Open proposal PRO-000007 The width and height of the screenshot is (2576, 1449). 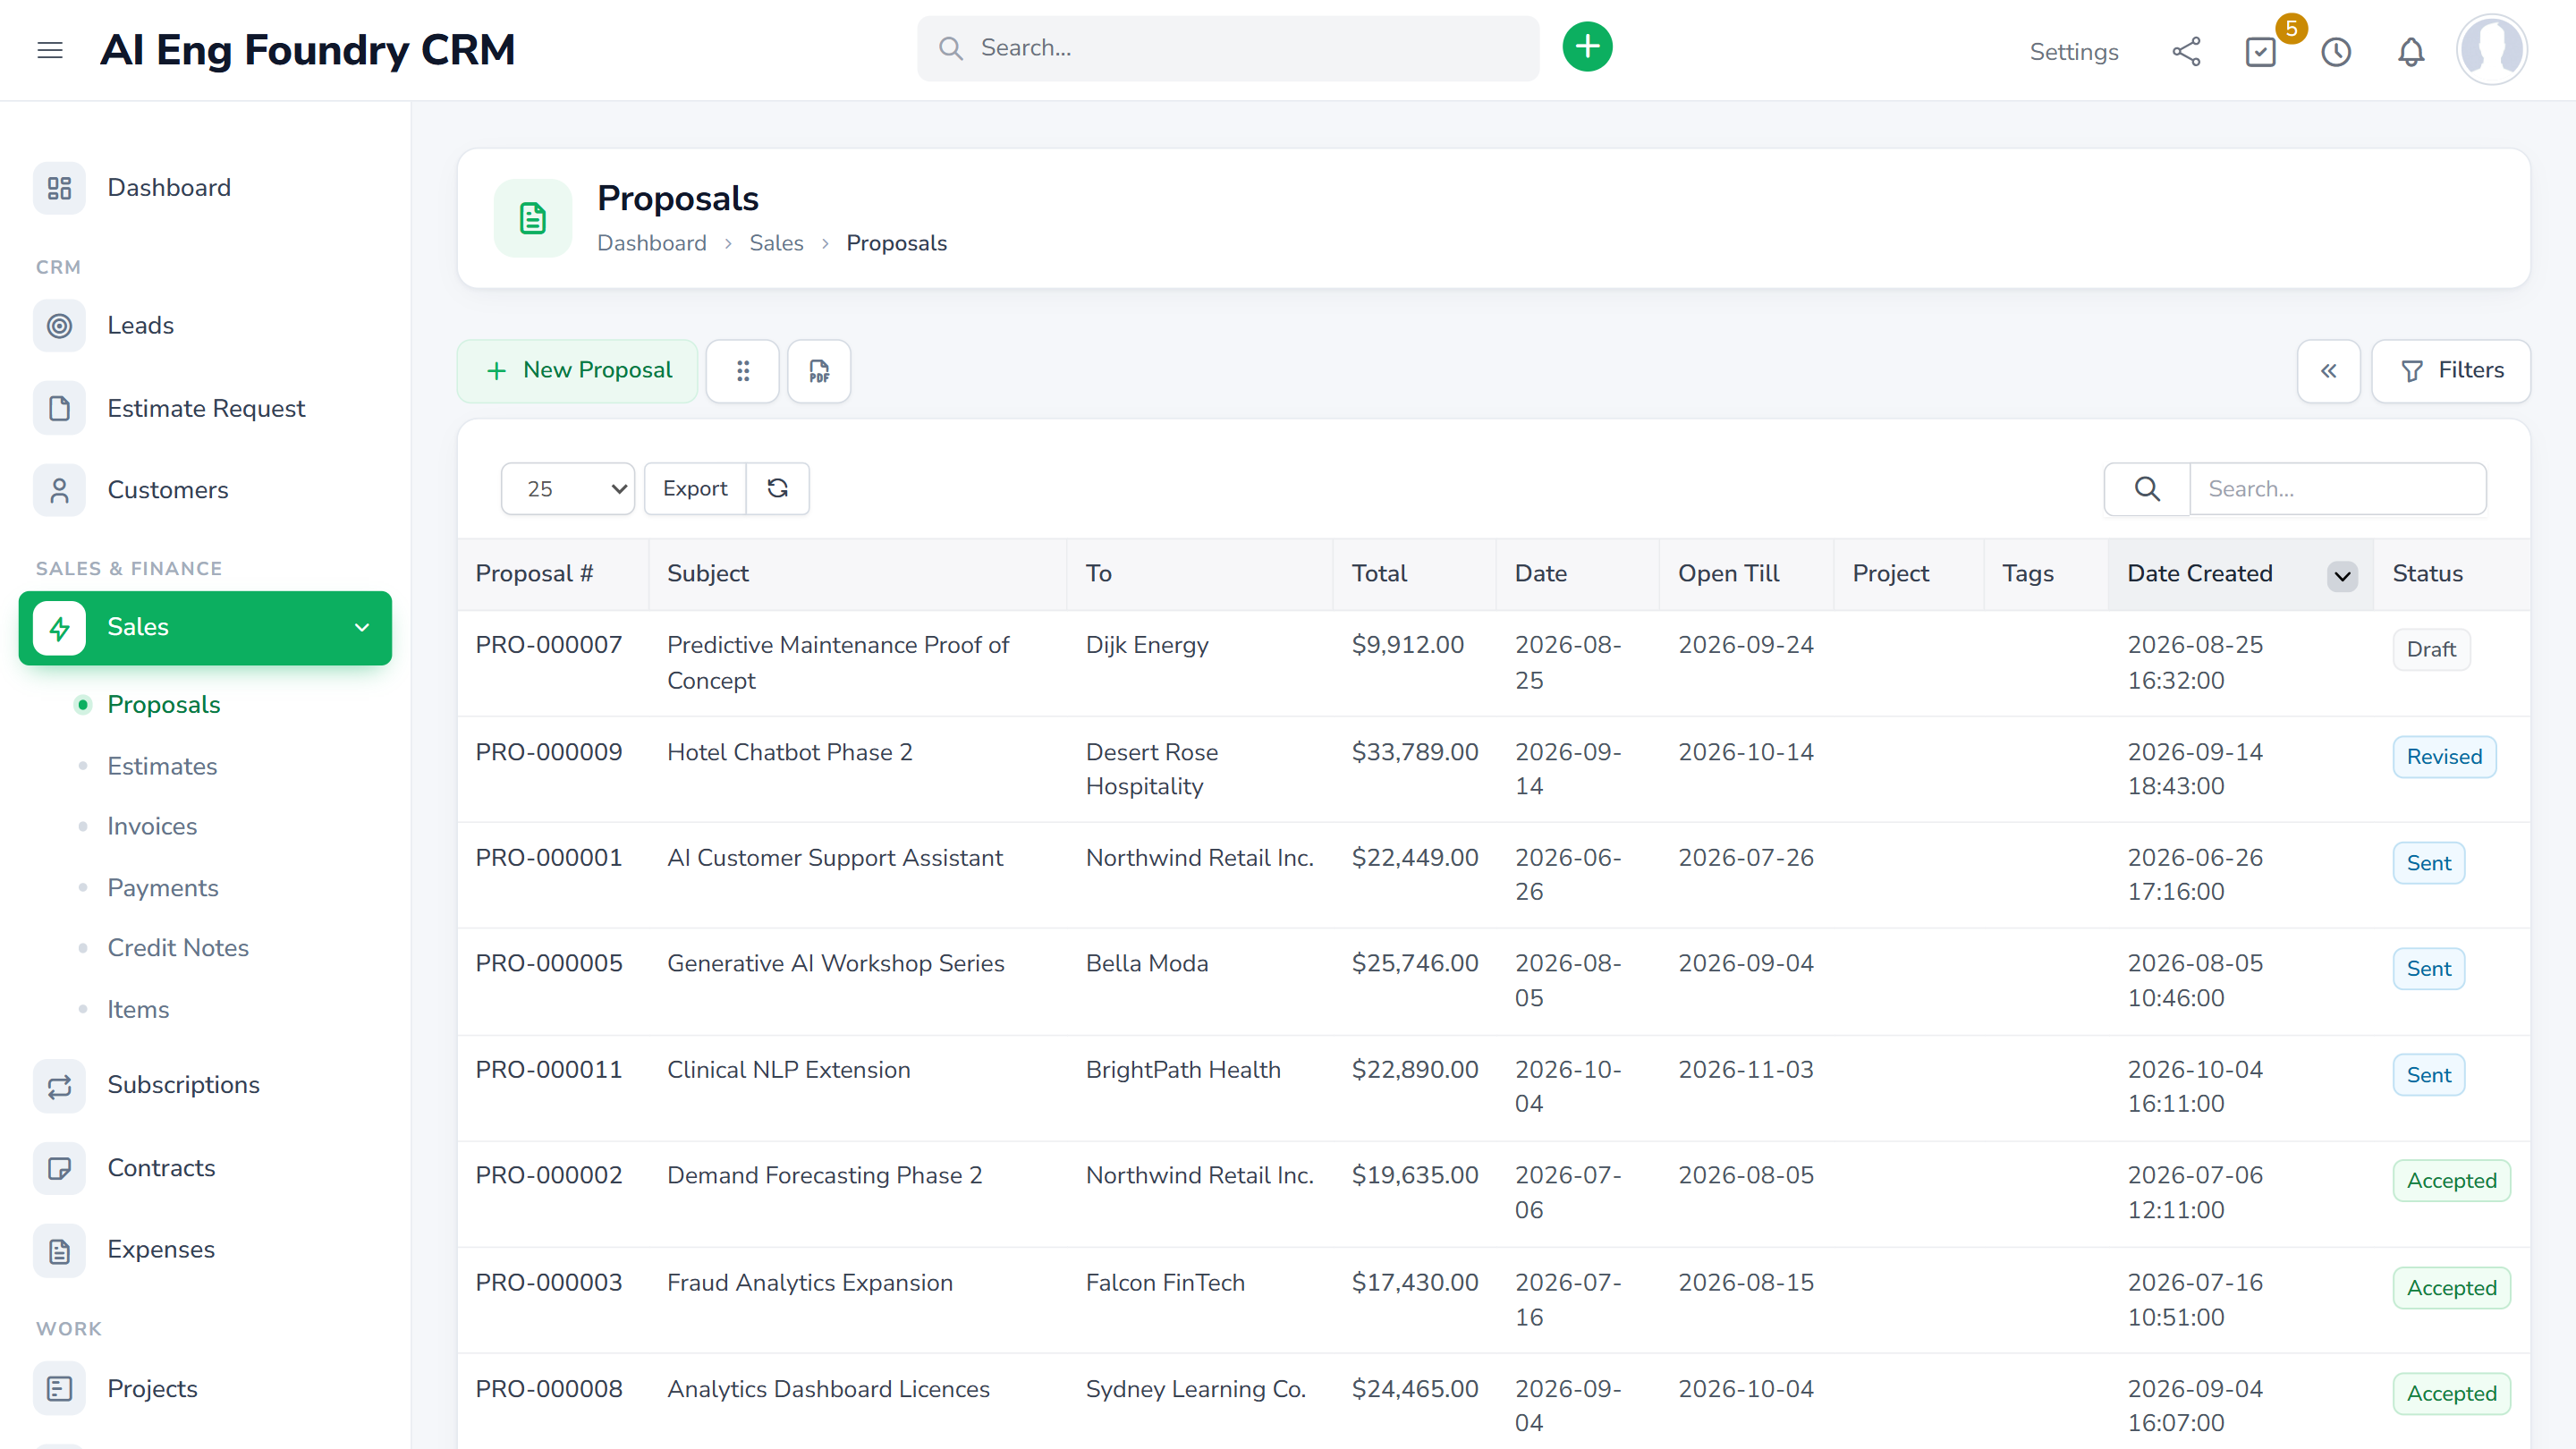(548, 645)
